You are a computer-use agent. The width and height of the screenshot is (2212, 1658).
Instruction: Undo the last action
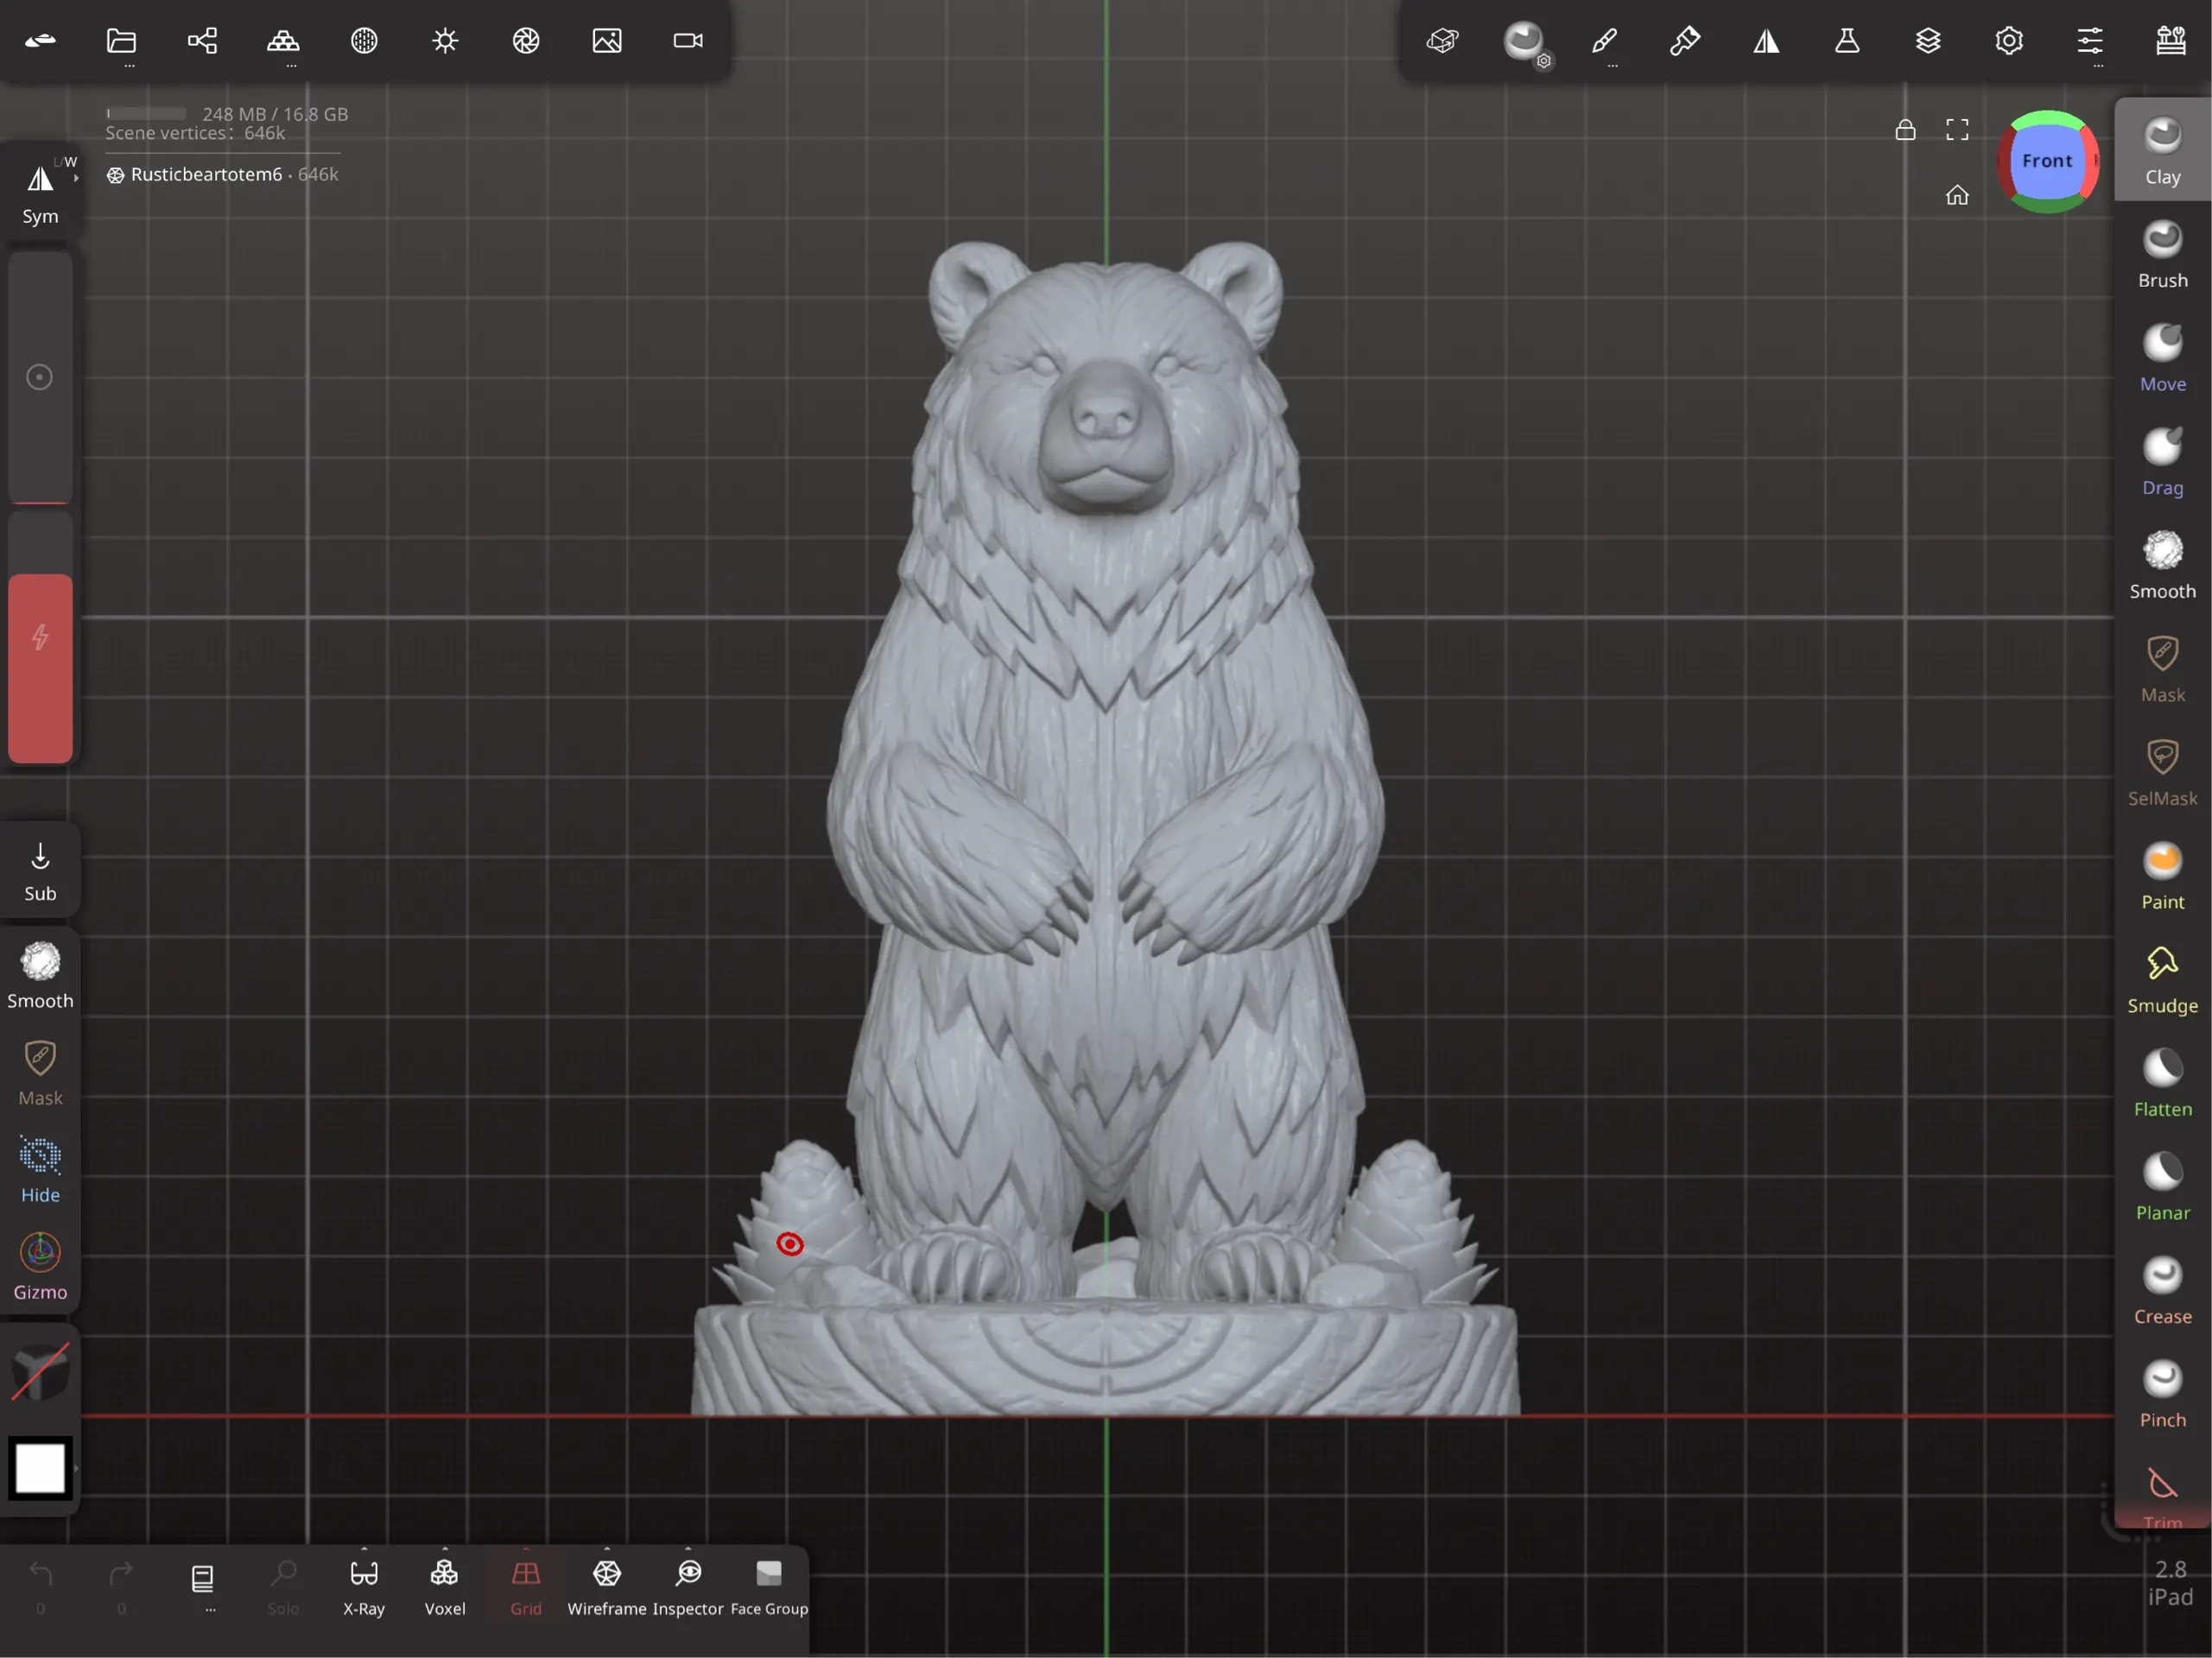click(x=40, y=1586)
